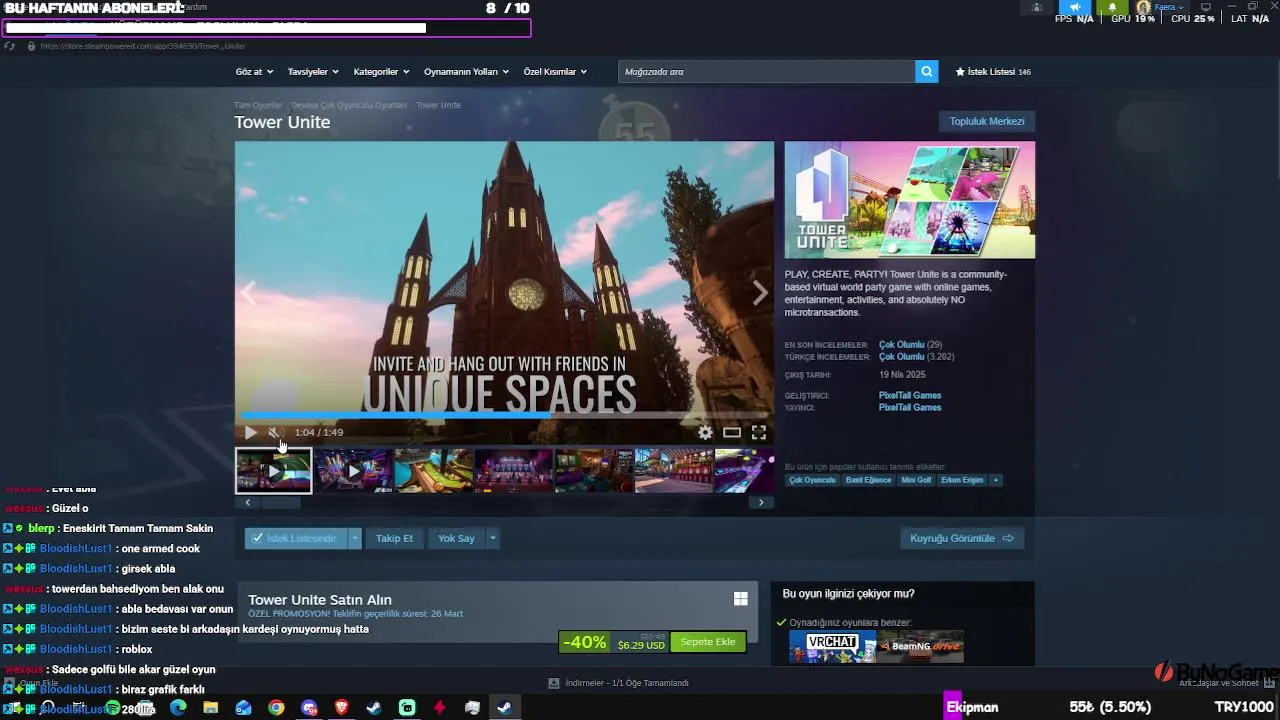Open Steam announcements megaphone icon
Screen dimensions: 1280x720
click(1075, 7)
